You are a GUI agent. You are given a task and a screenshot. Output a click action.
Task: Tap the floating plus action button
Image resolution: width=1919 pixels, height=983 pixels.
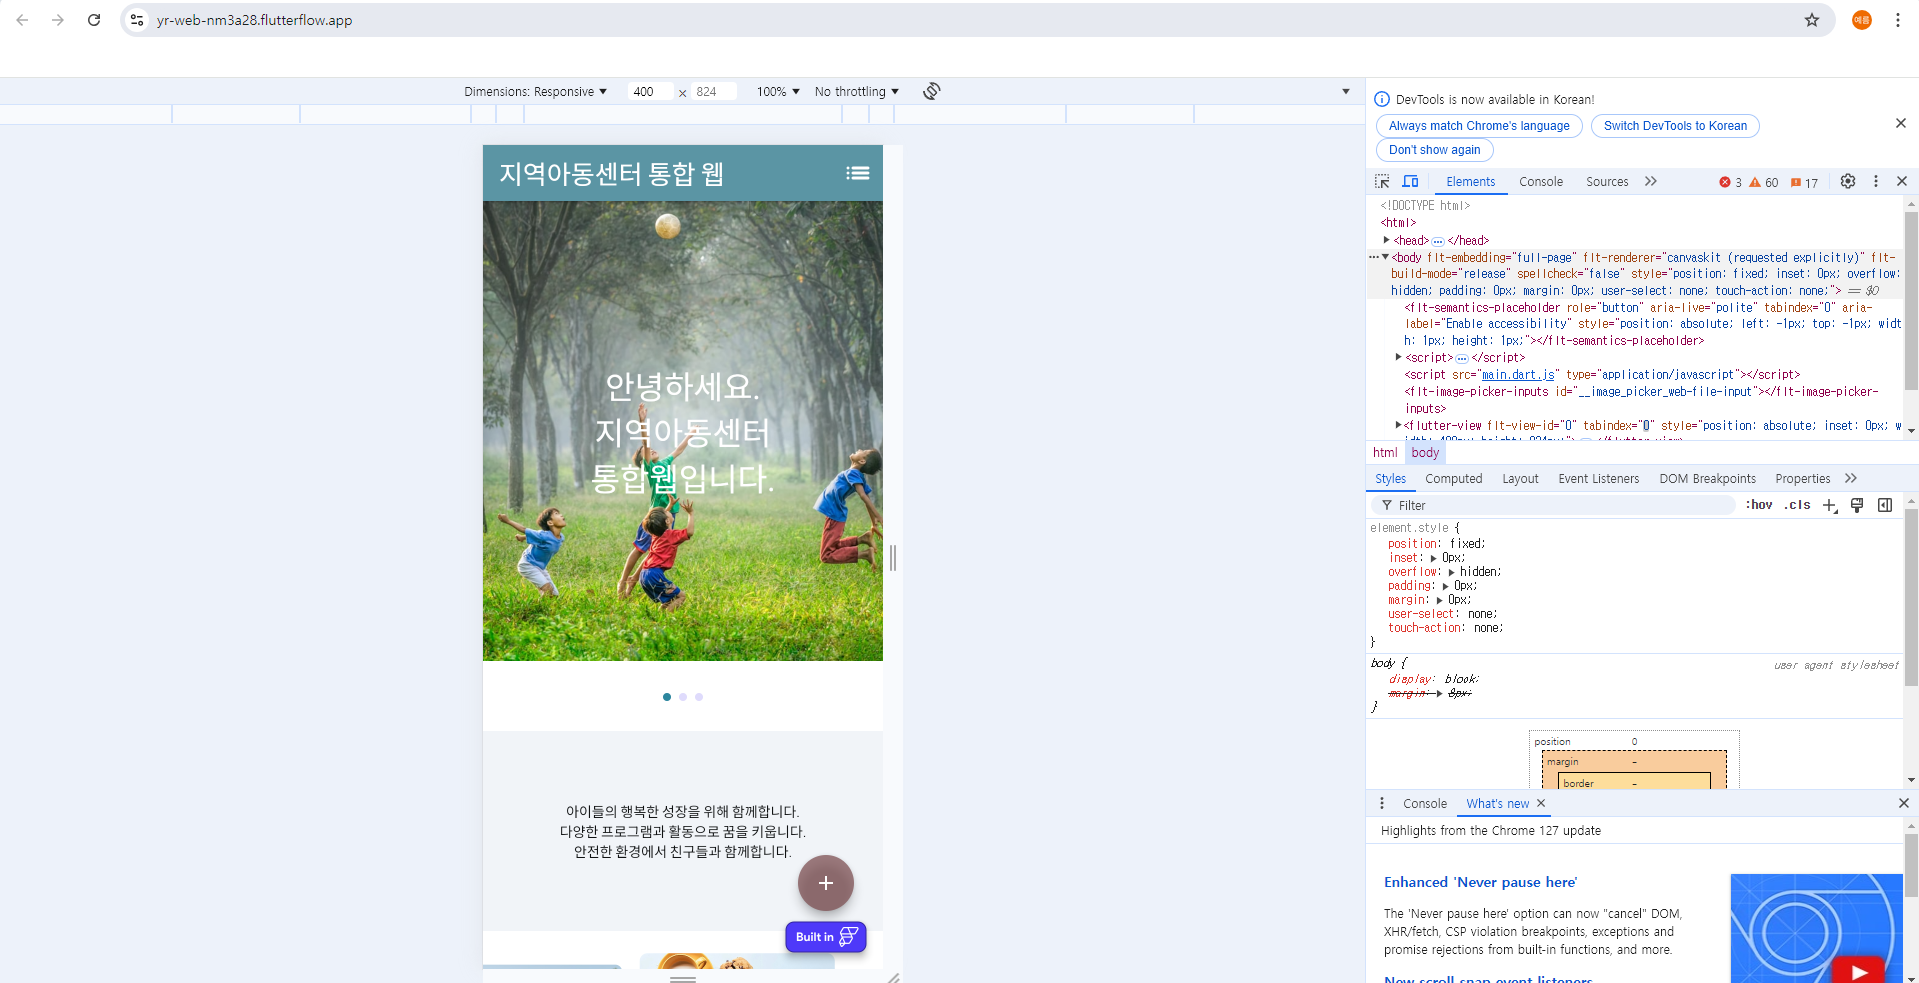tap(825, 883)
